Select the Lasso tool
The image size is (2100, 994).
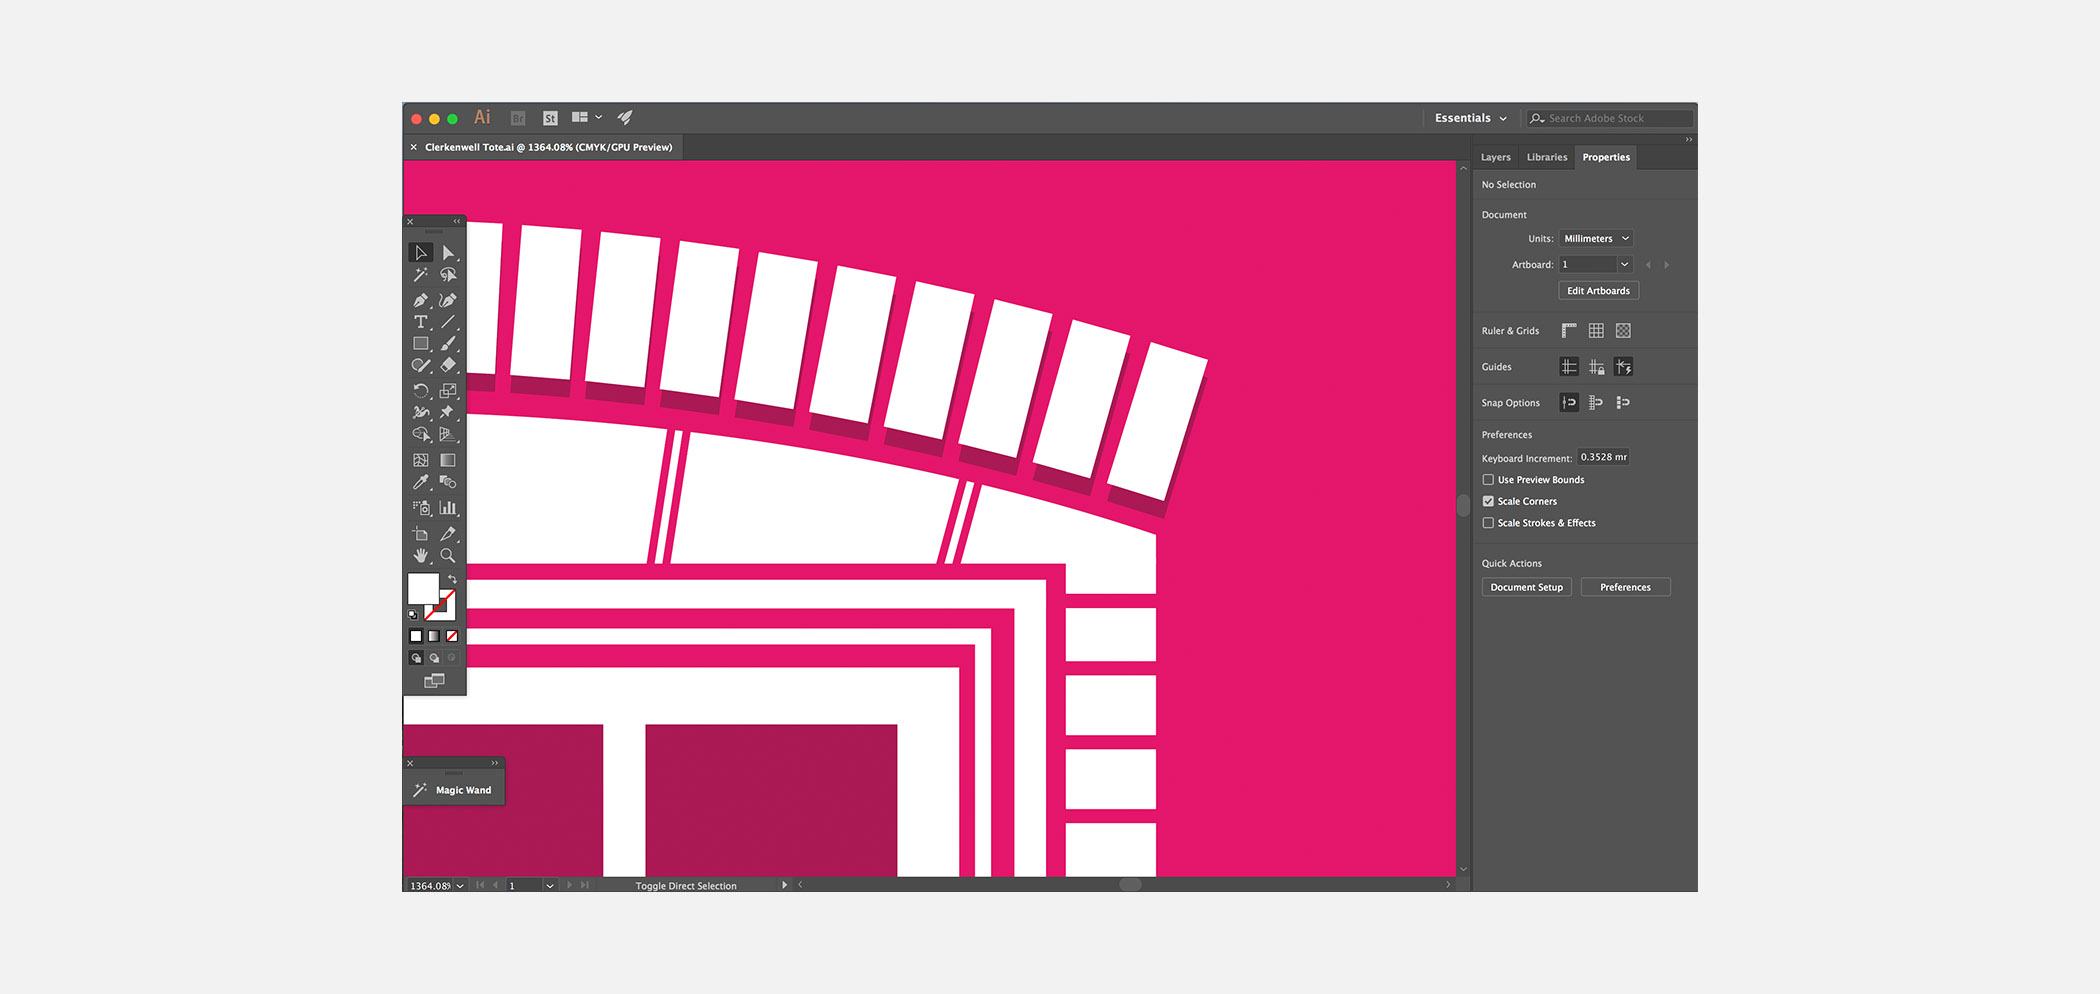pyautogui.click(x=448, y=275)
